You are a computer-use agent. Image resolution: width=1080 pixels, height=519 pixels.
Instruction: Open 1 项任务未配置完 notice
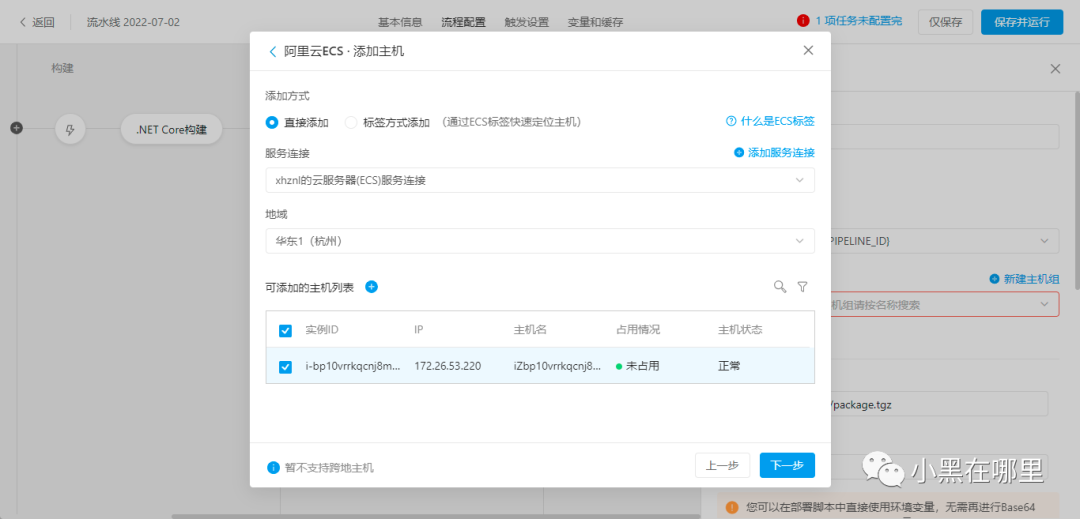point(859,21)
